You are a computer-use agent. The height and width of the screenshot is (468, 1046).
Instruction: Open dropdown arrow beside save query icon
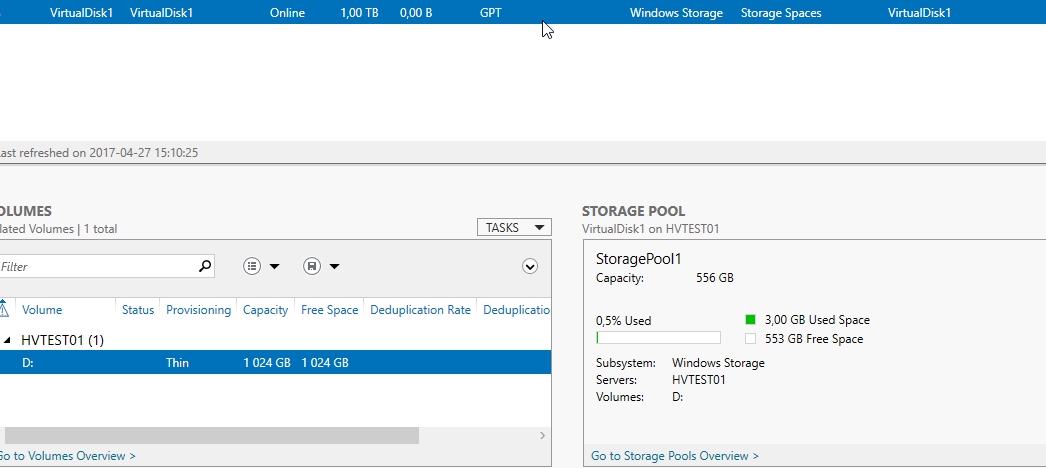click(x=335, y=266)
